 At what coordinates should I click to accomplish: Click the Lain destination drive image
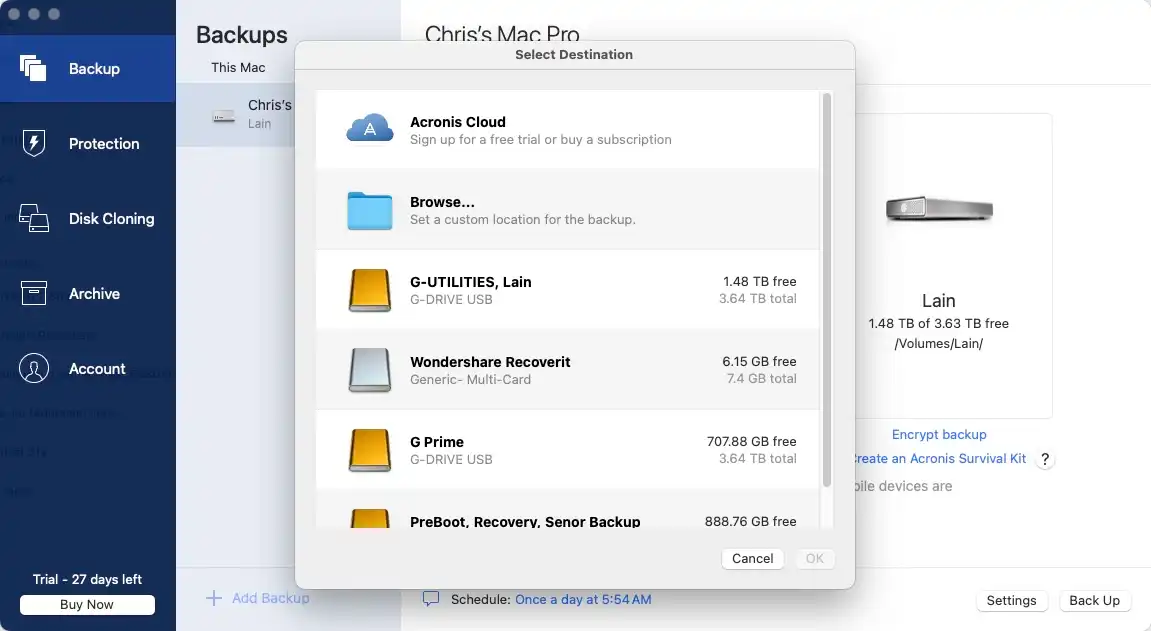pos(939,209)
